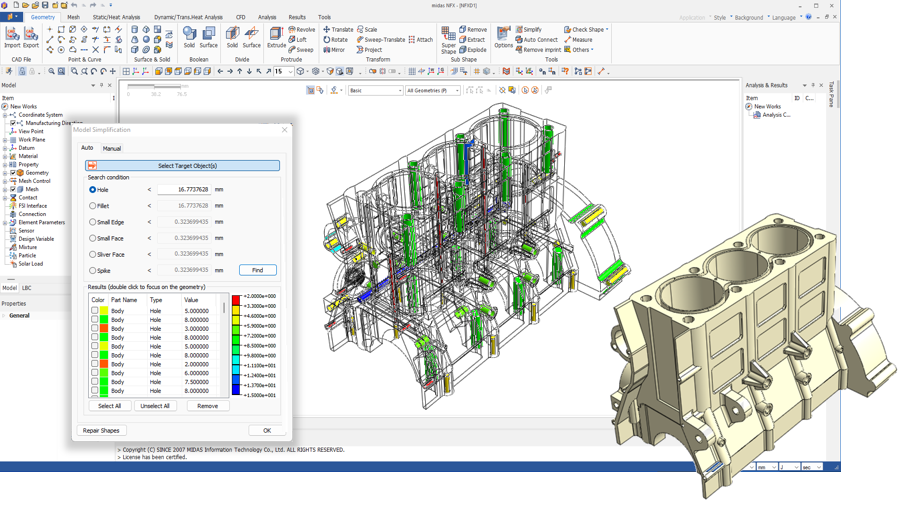Viewport: 907px width, 509px height.
Task: Select the Divide Surface tool
Action: click(x=252, y=37)
